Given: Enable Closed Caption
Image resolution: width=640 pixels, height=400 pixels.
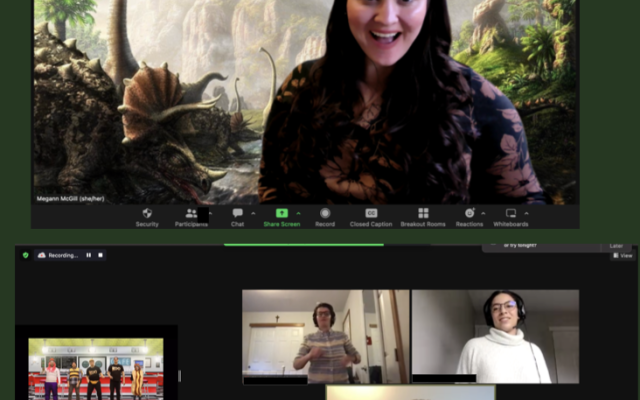Looking at the screenshot, I should coord(371,217).
